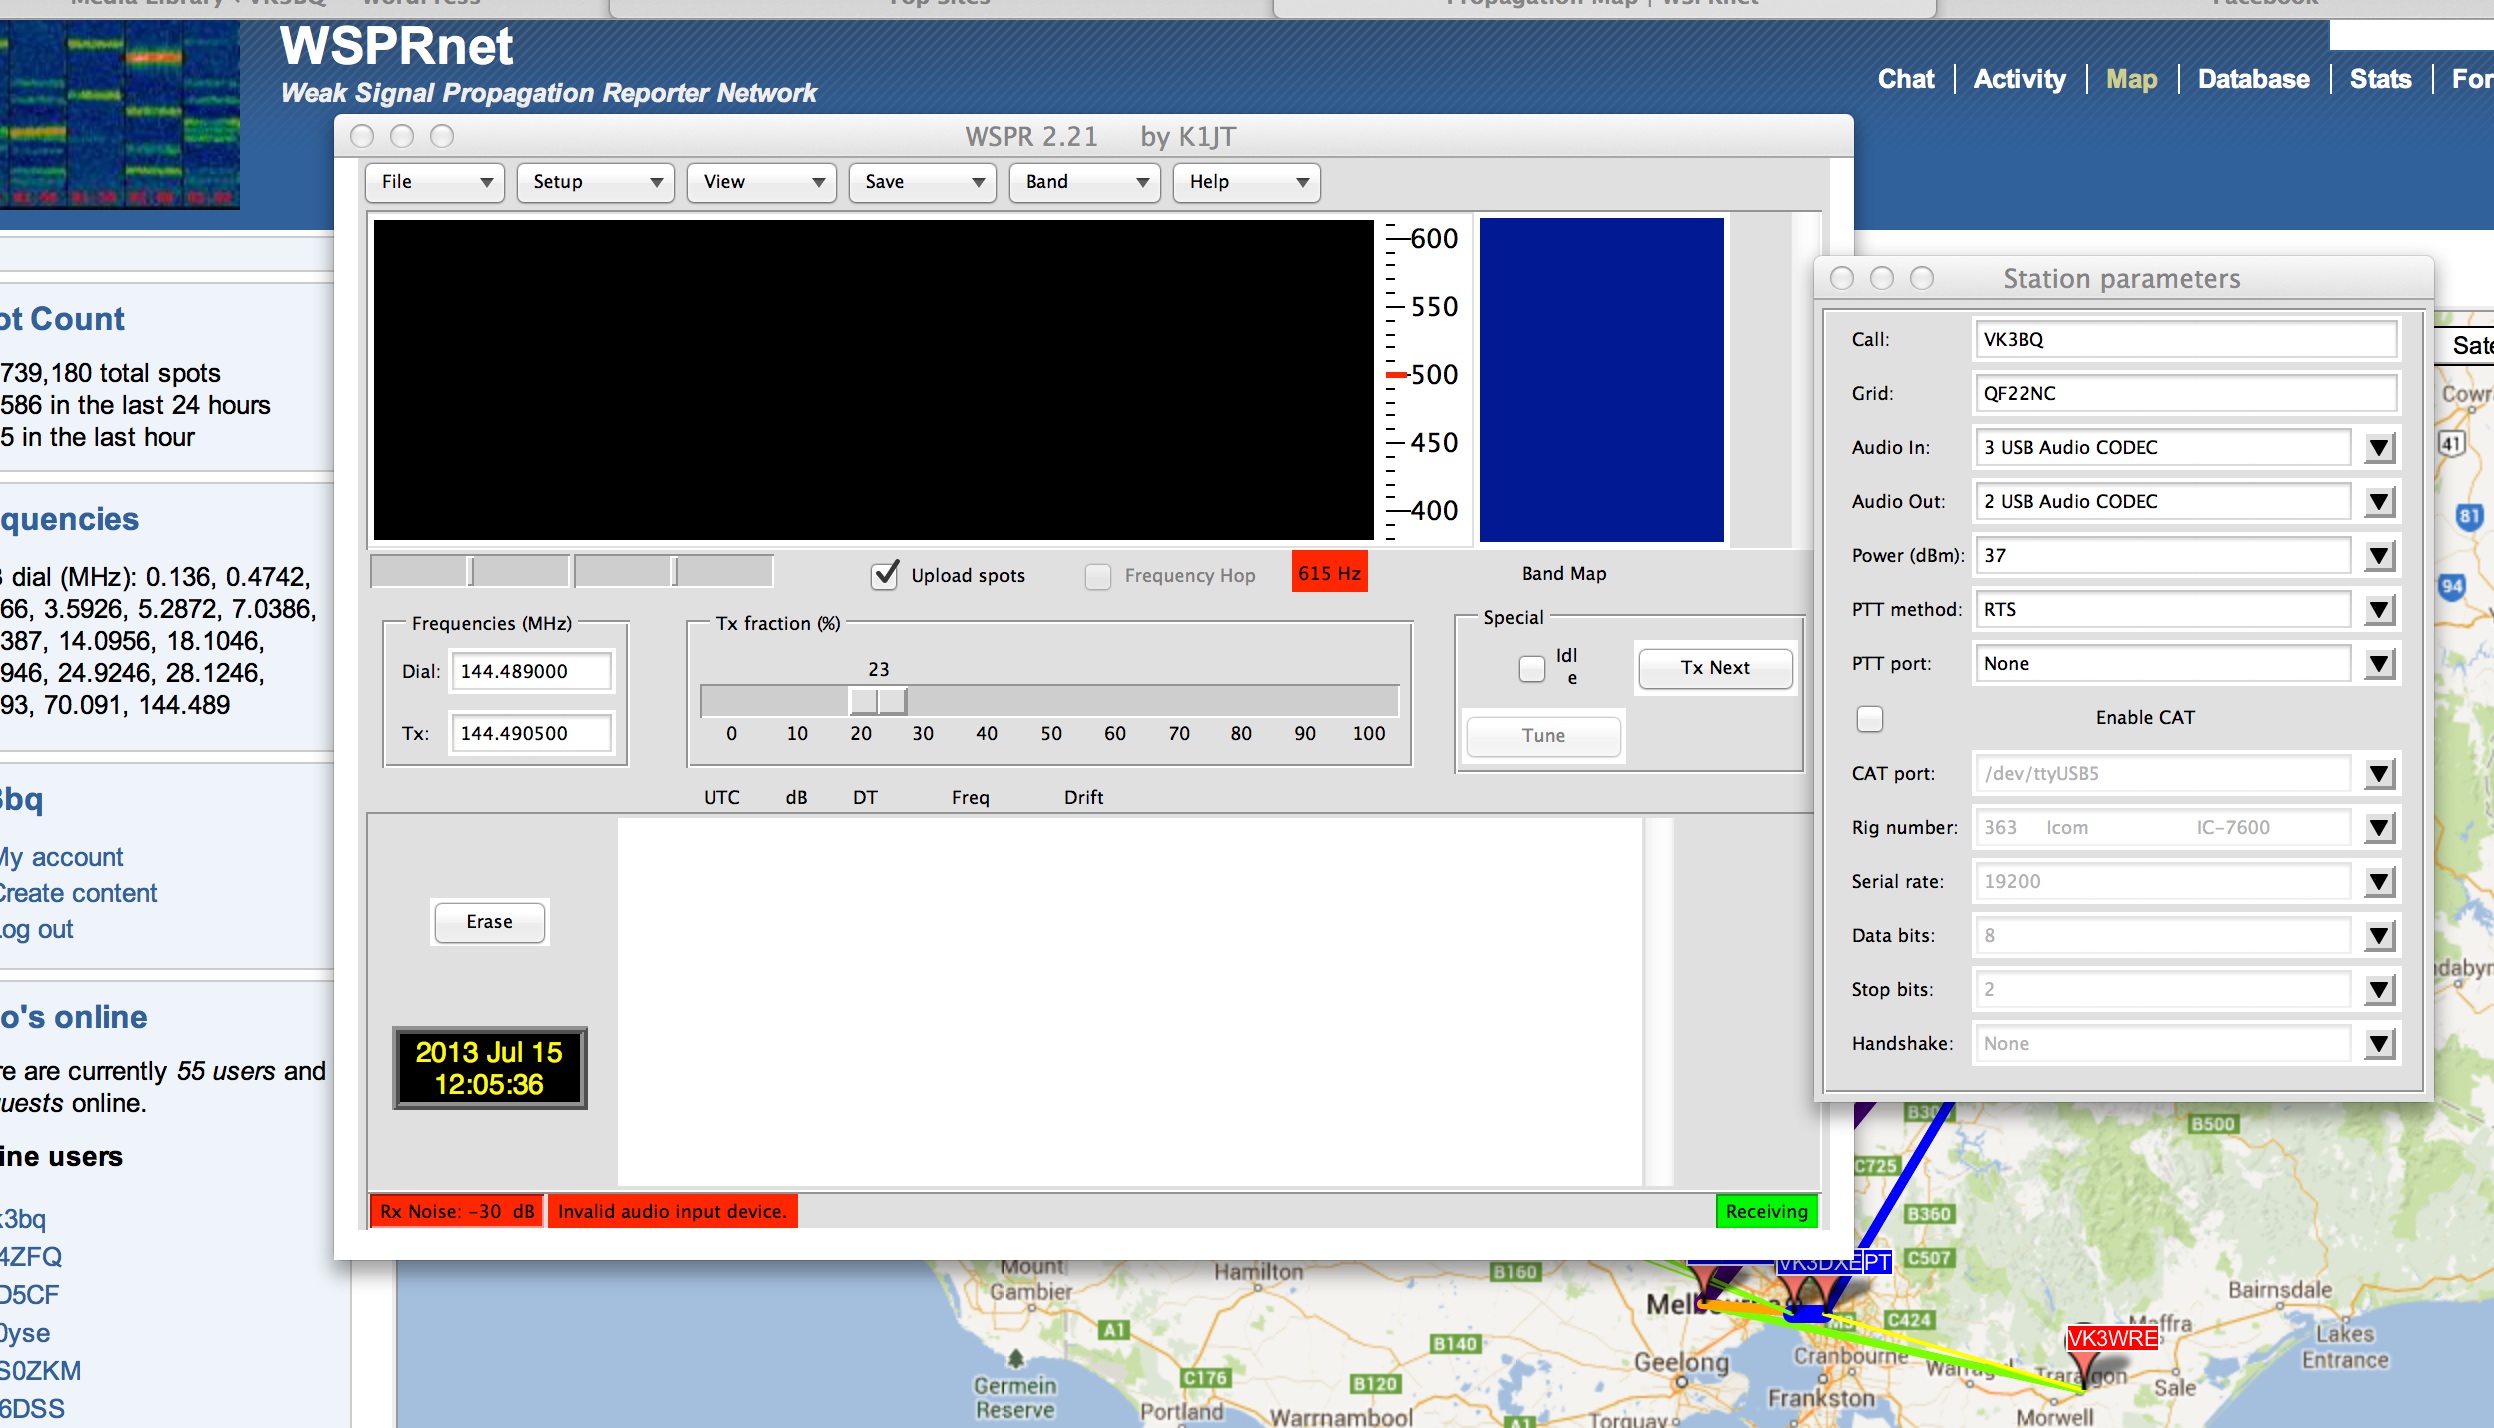Uncheck the Upload spots checkbox
2494x1428 pixels.
pyautogui.click(x=886, y=577)
